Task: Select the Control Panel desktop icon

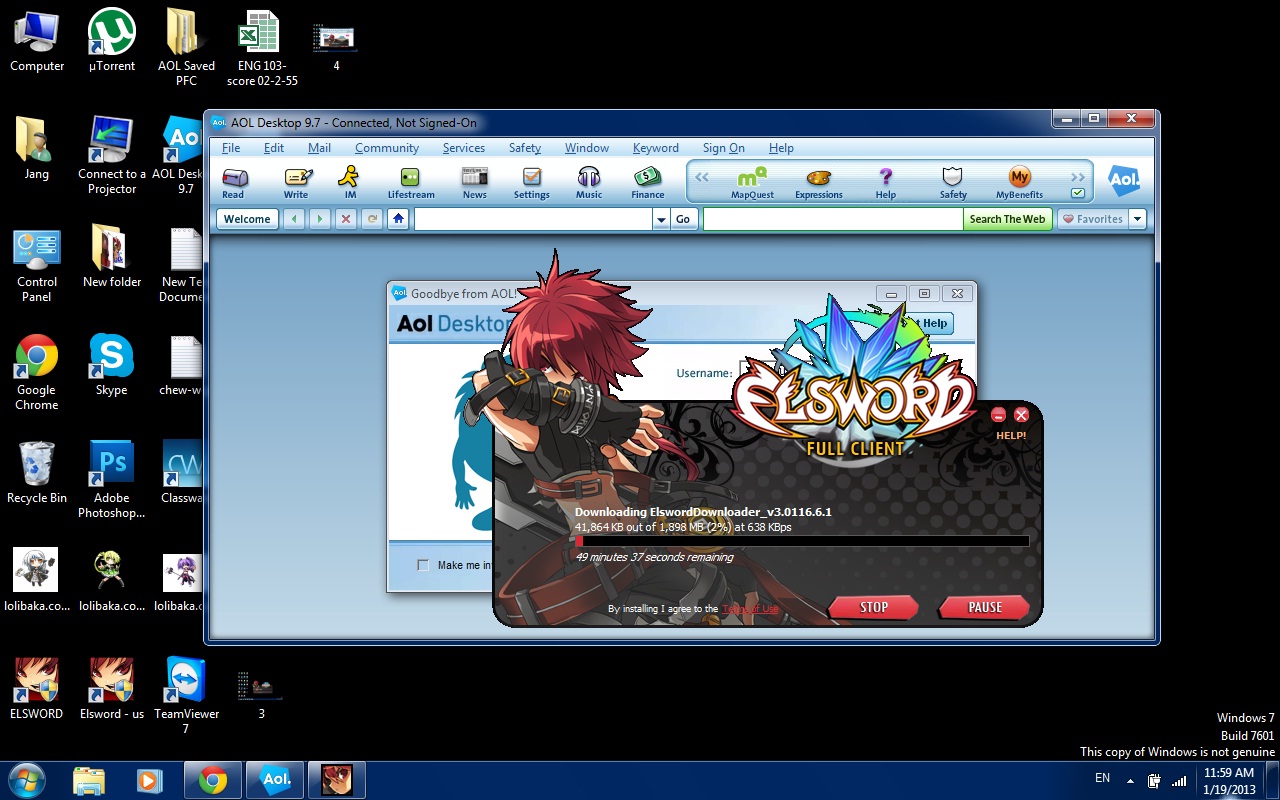Action: click(x=37, y=265)
